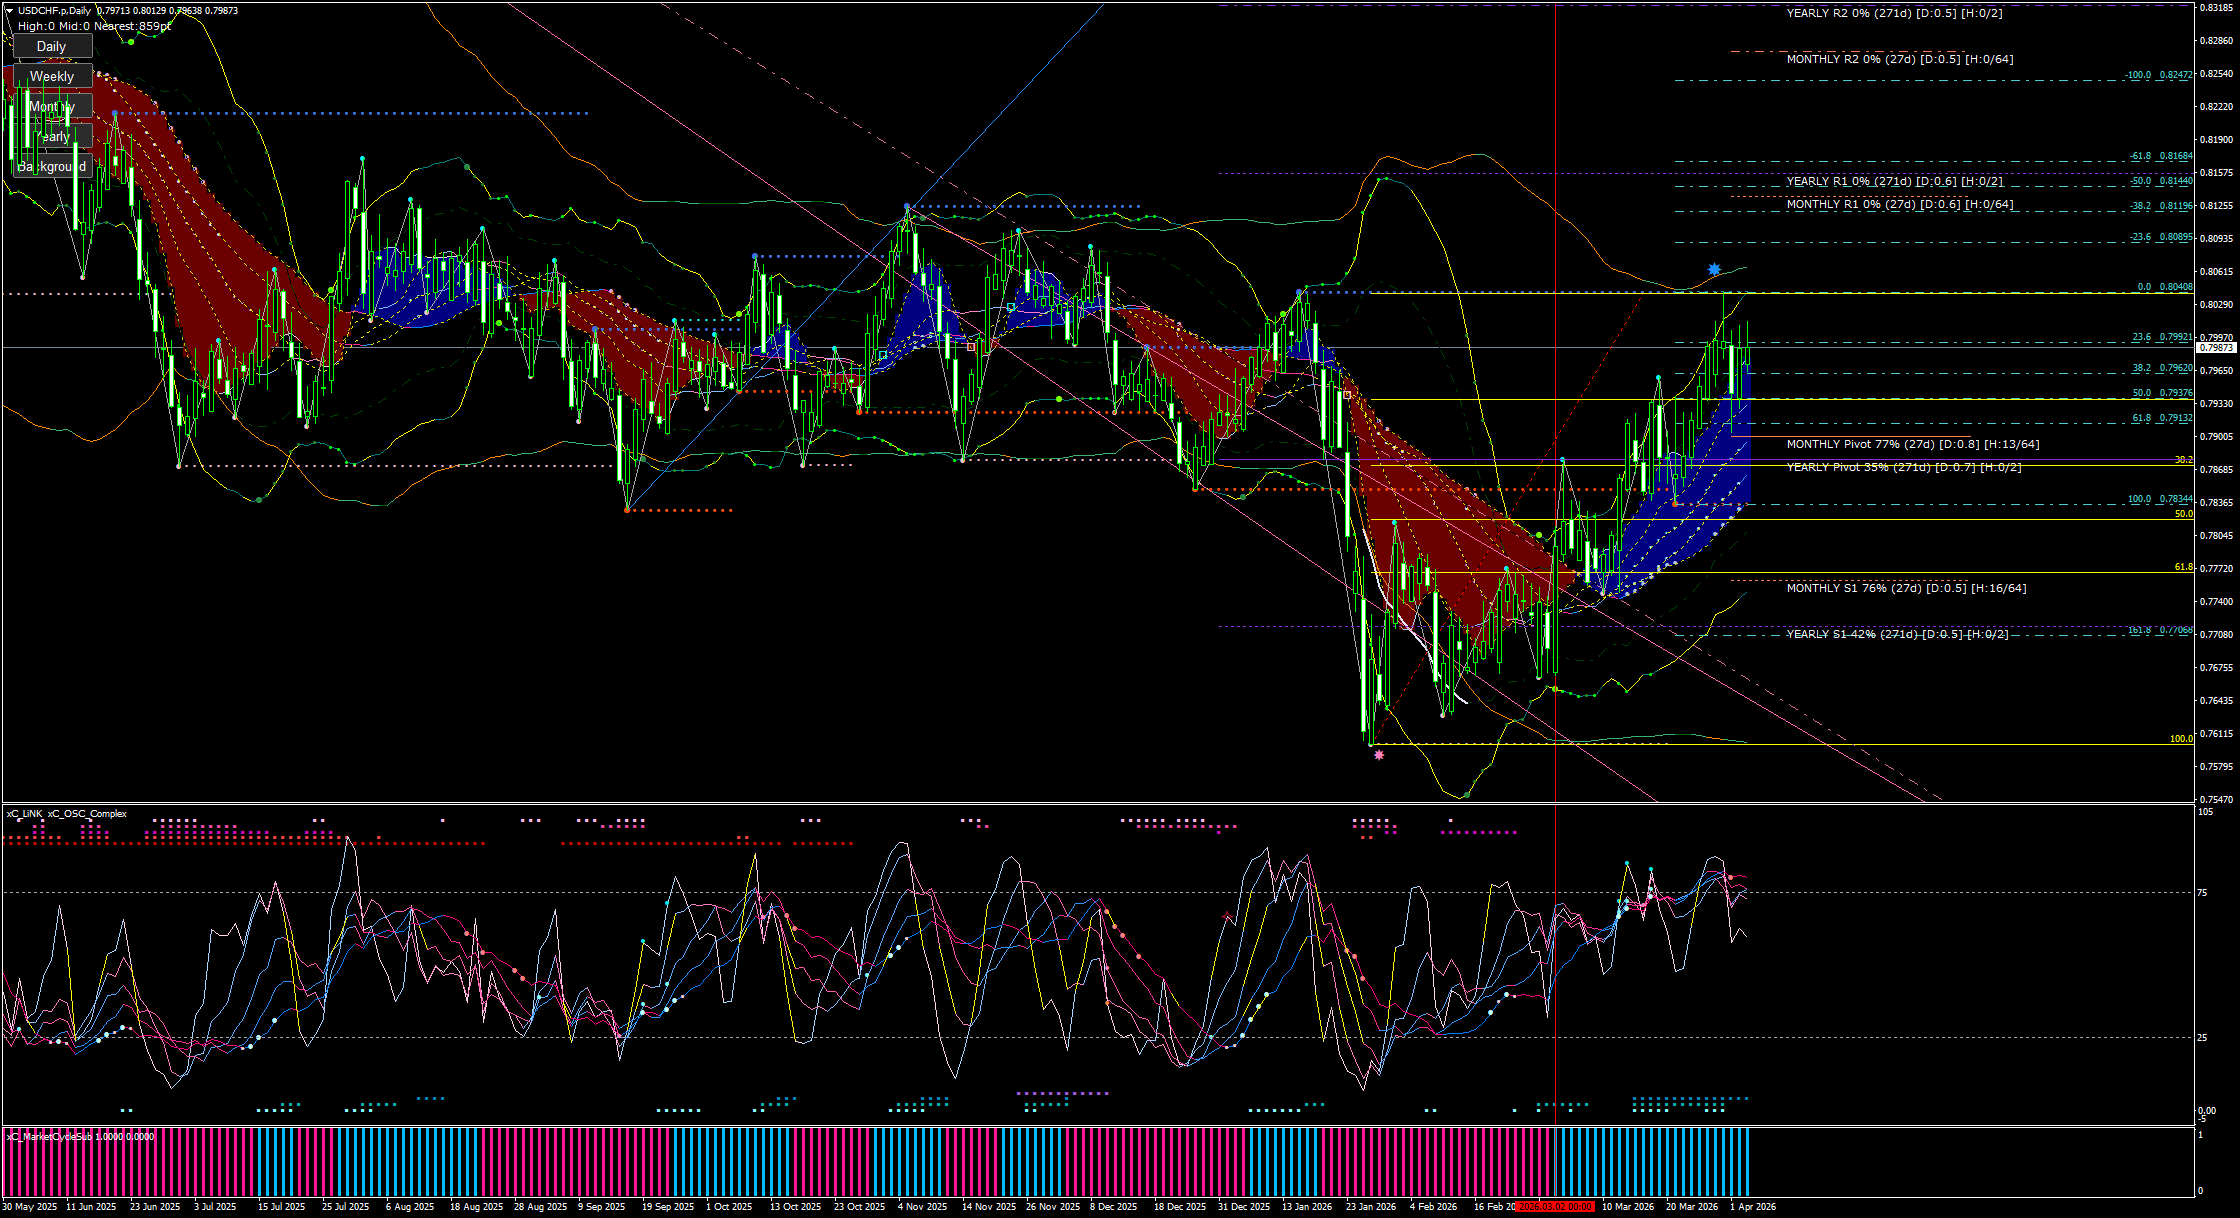This screenshot has width=2240, height=1218.
Task: Click the MONTHLY S1 76% level label
Action: point(1906,588)
